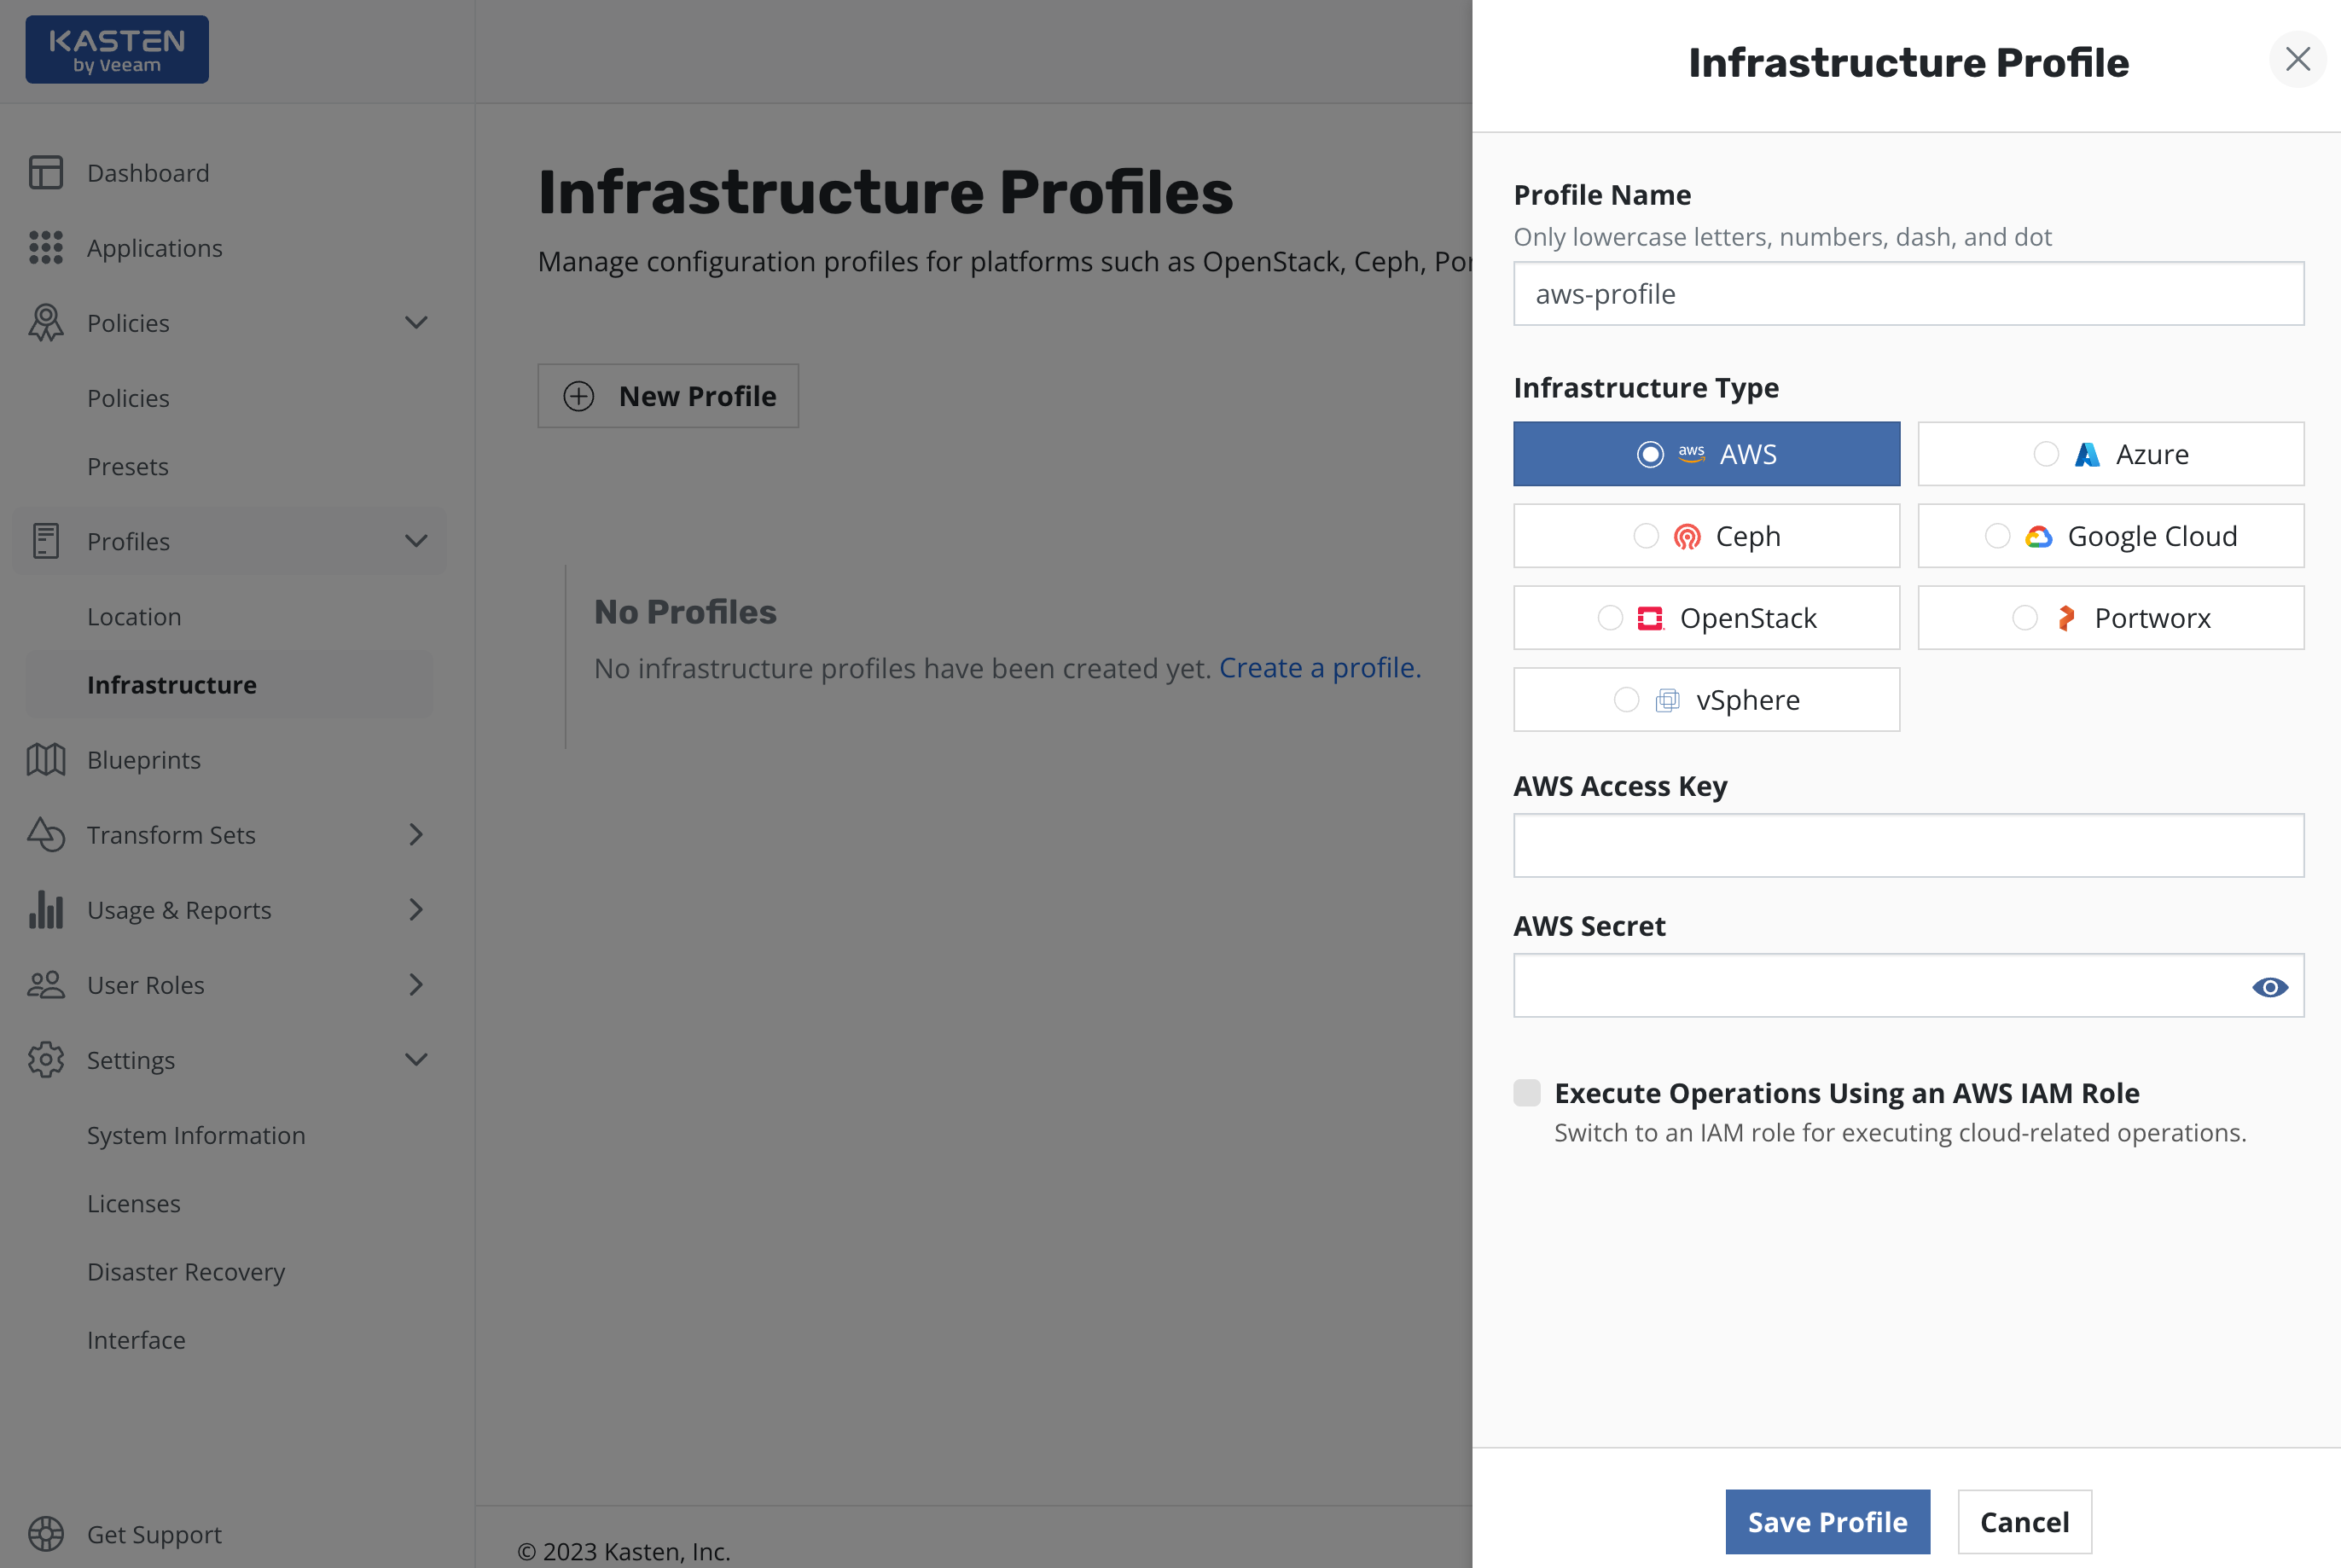Image resolution: width=2341 pixels, height=1568 pixels.
Task: Focus the AWS Access Key field
Action: 1908,846
